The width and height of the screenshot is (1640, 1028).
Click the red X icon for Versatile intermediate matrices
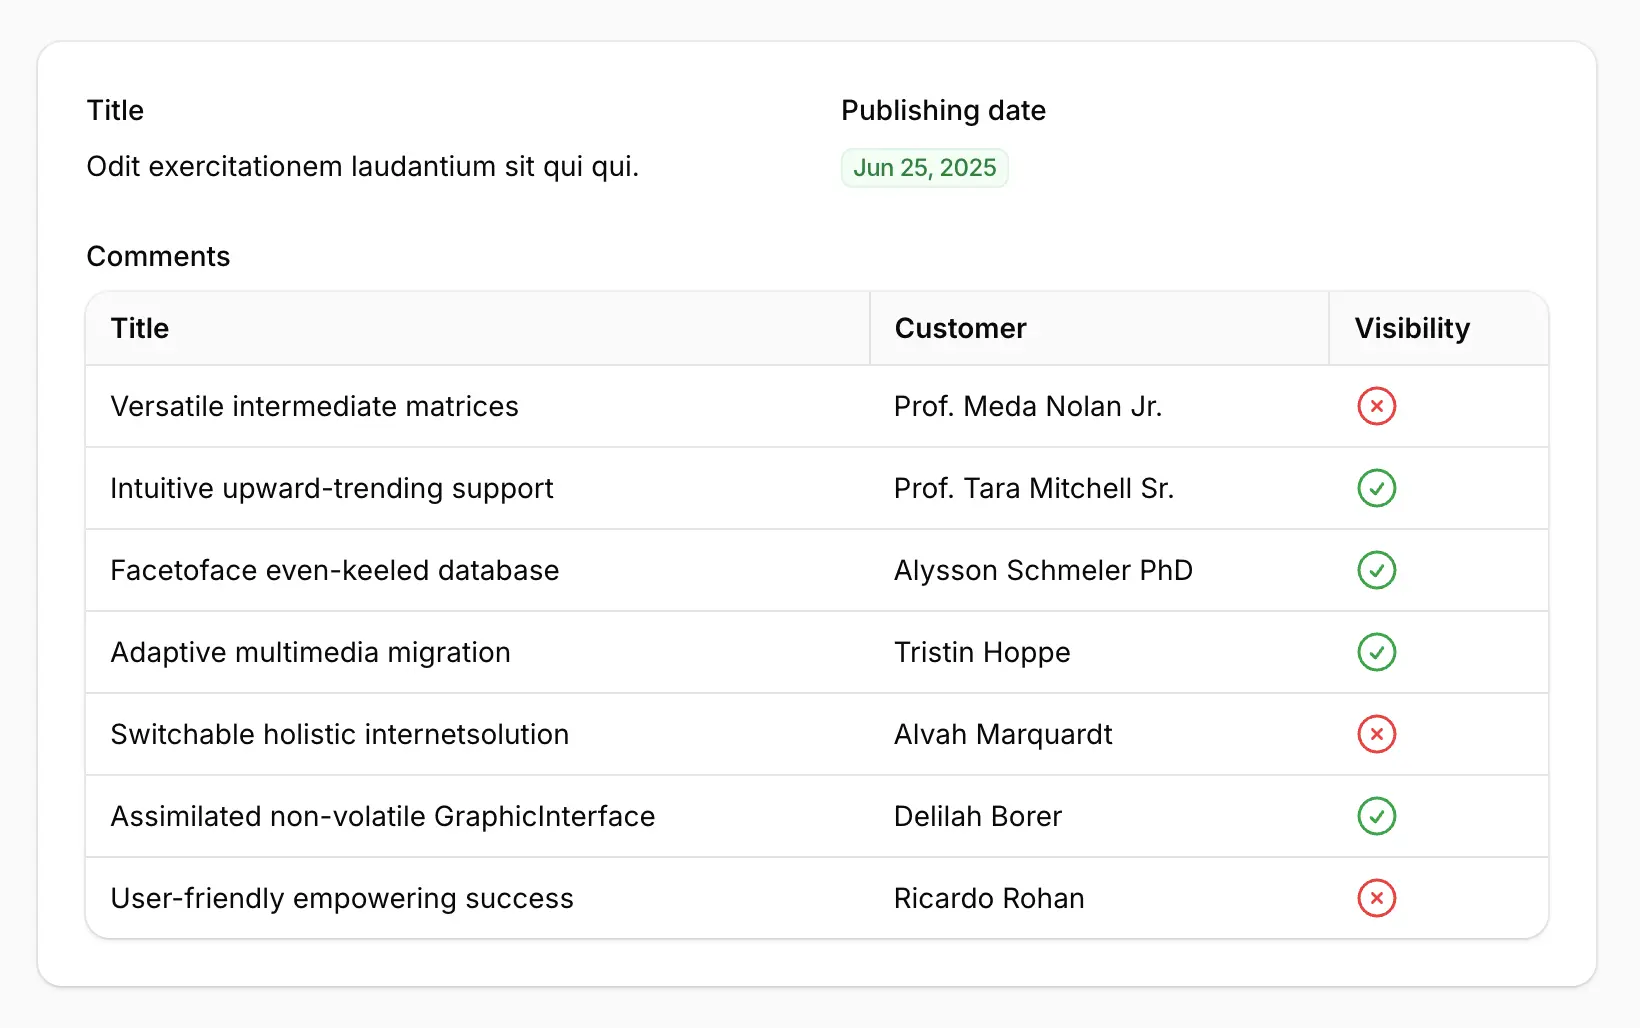coord(1376,406)
